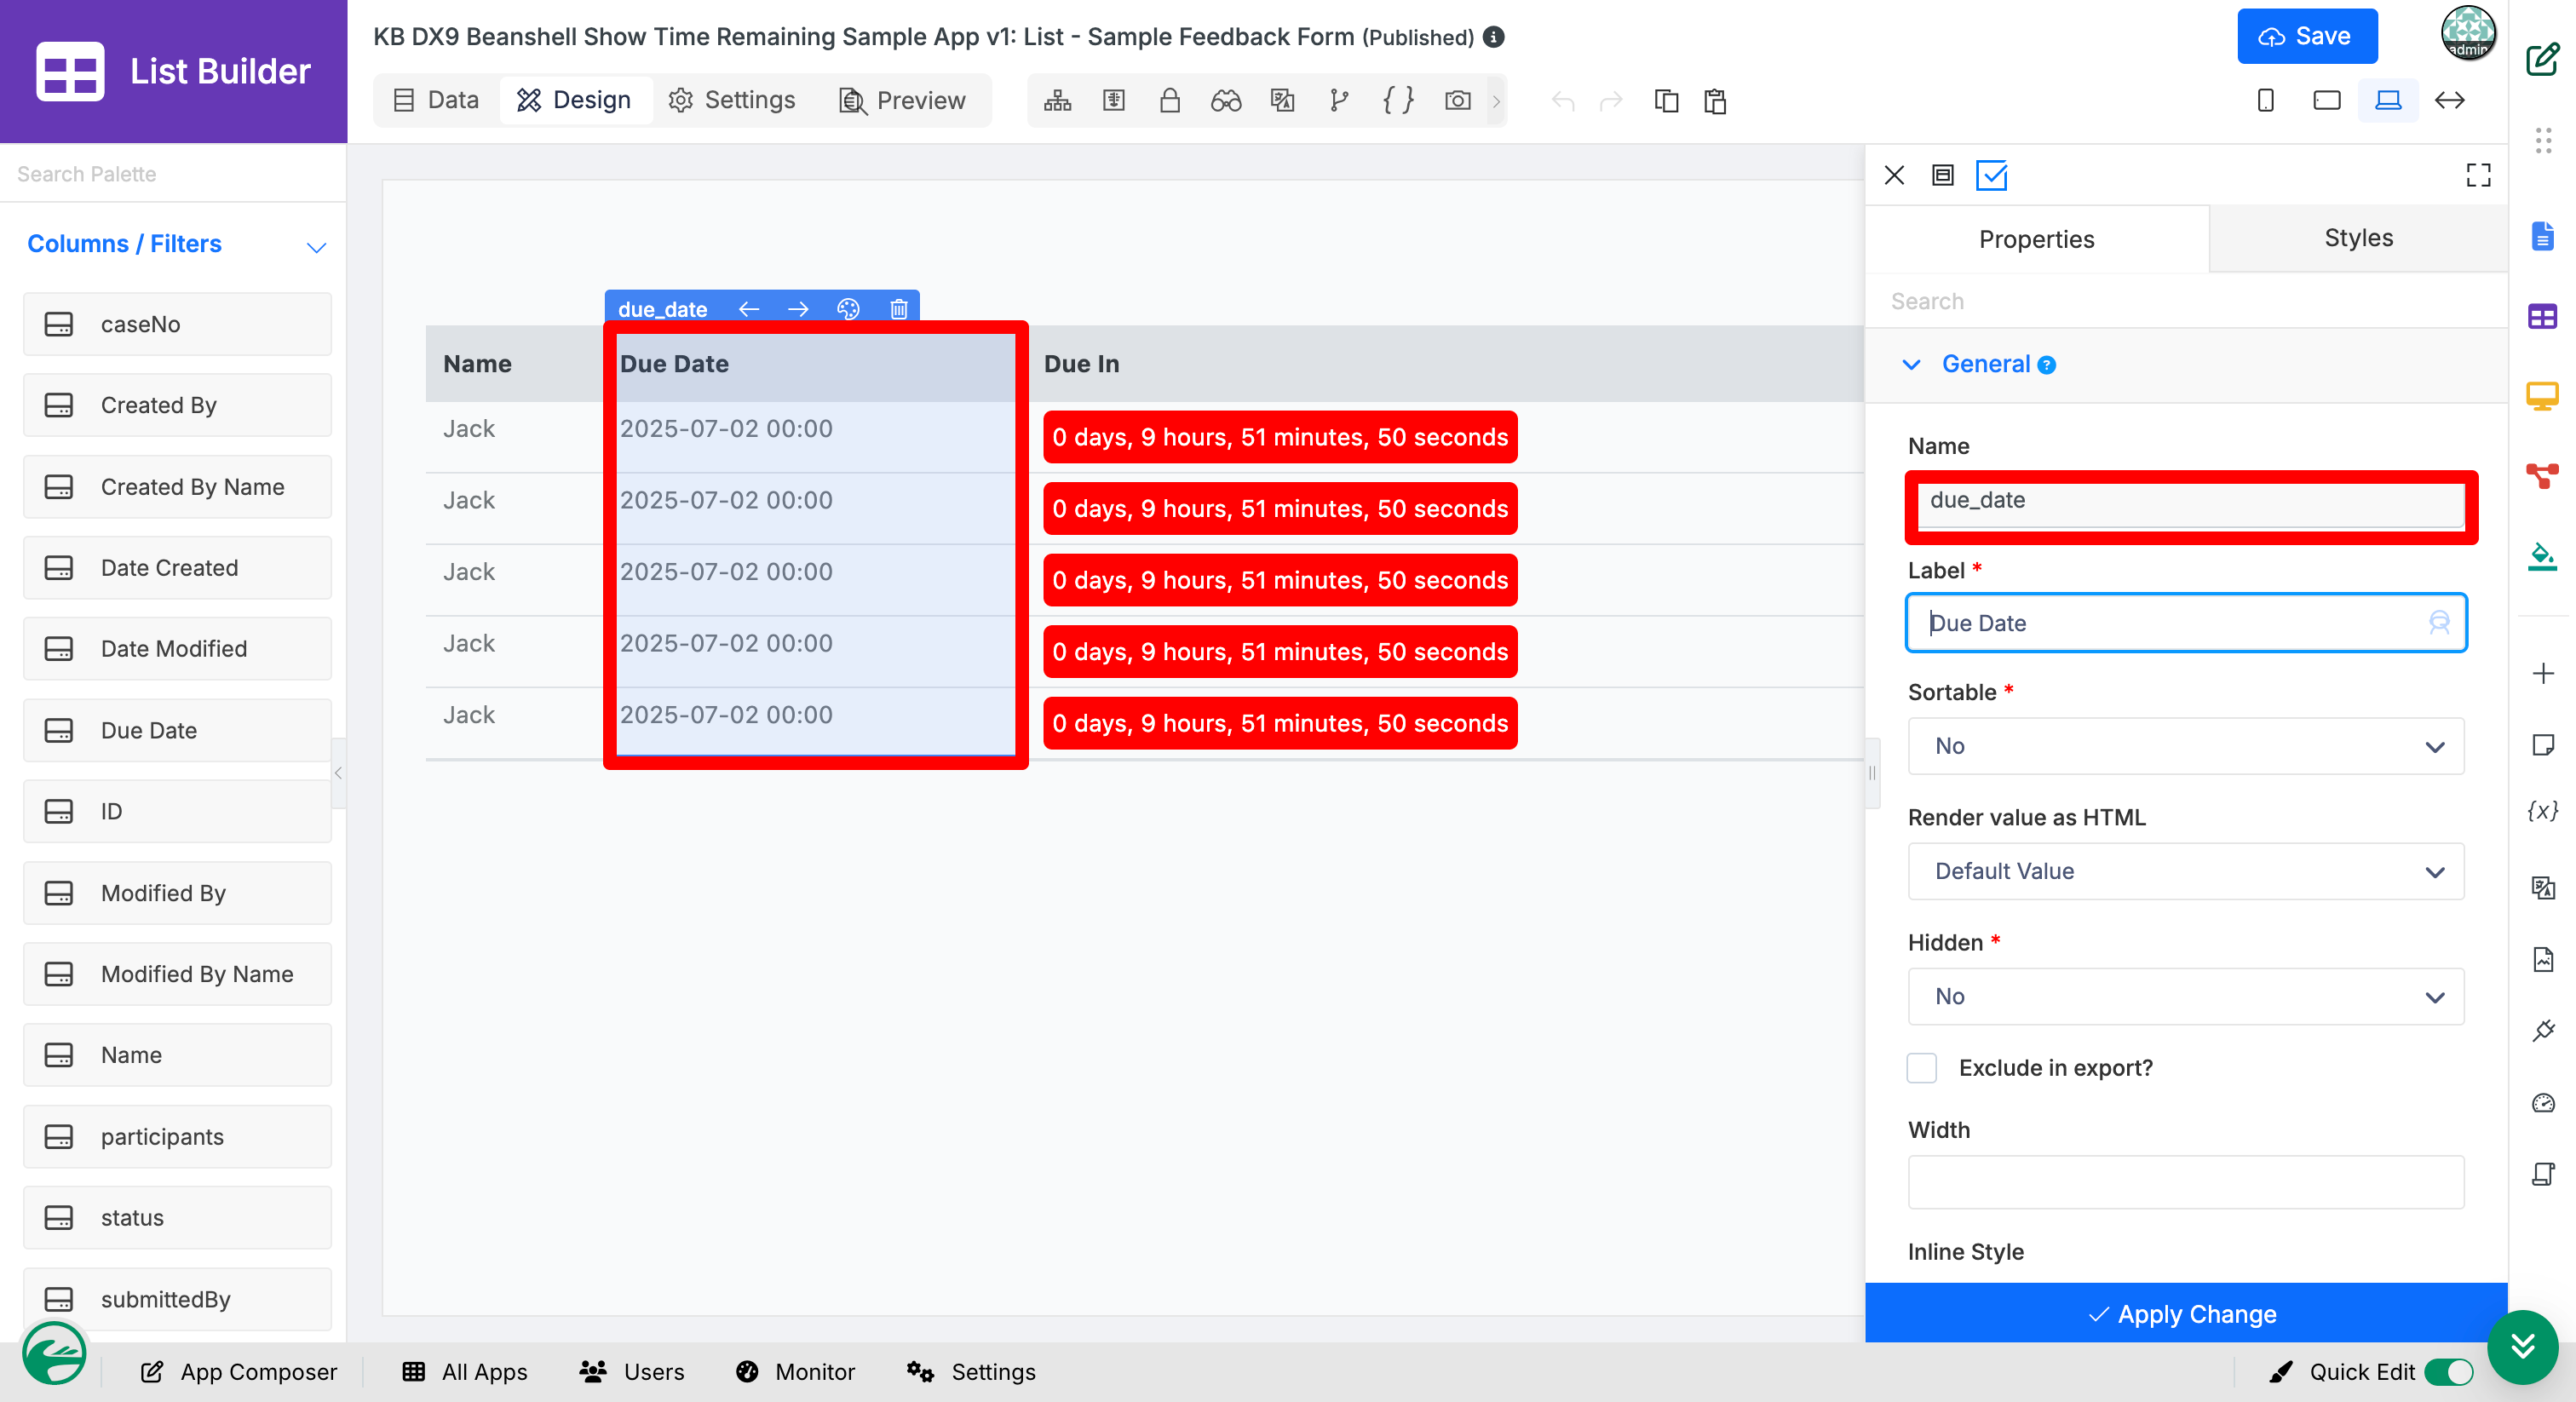Click the branch/diff checker icon
This screenshot has width=2576, height=1402.
point(1339,100)
